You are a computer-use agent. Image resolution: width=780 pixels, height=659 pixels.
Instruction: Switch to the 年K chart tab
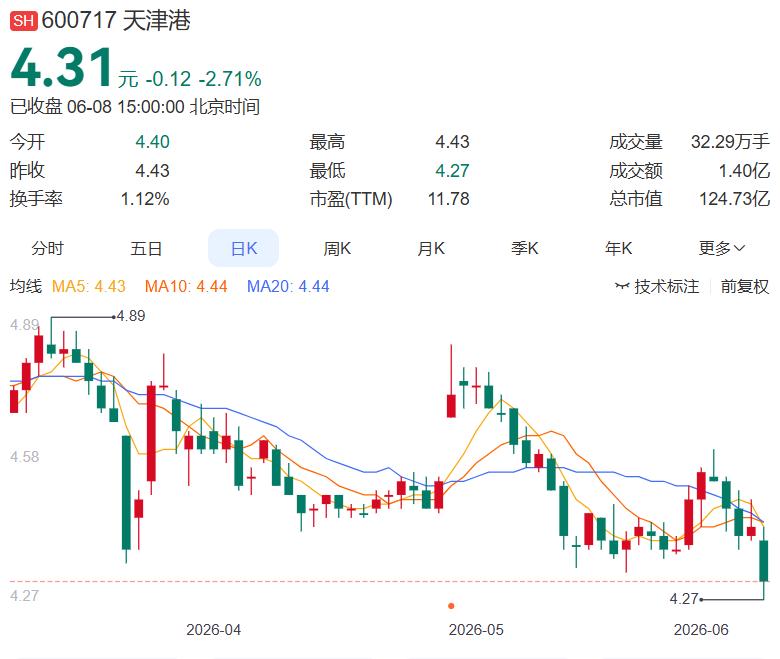(618, 248)
